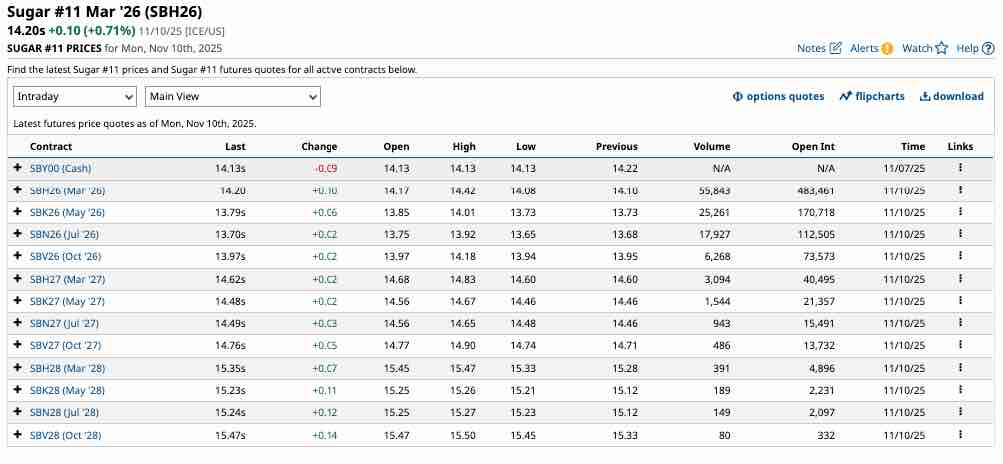Viewport: 1003px width, 464px height.
Task: Open the Main View dropdown
Action: [233, 96]
